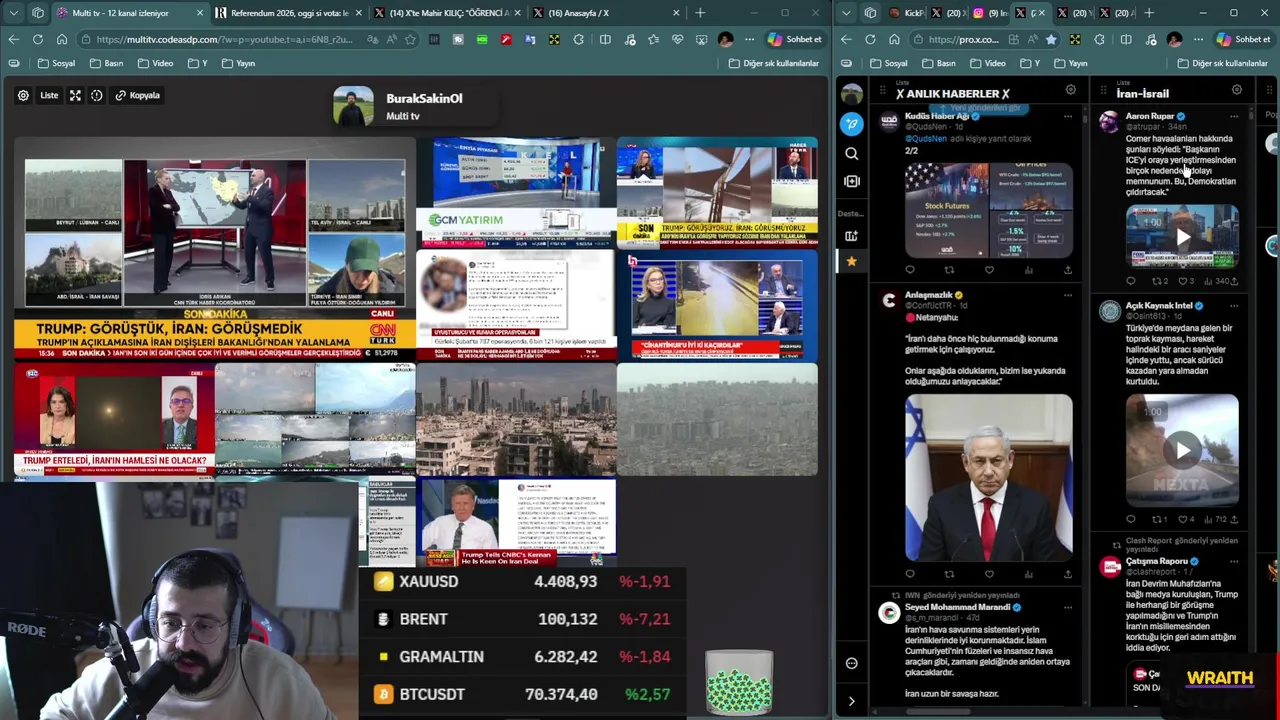The height and width of the screenshot is (720, 1280).
Task: Like the Aaron Rupar post
Action: [1182, 281]
